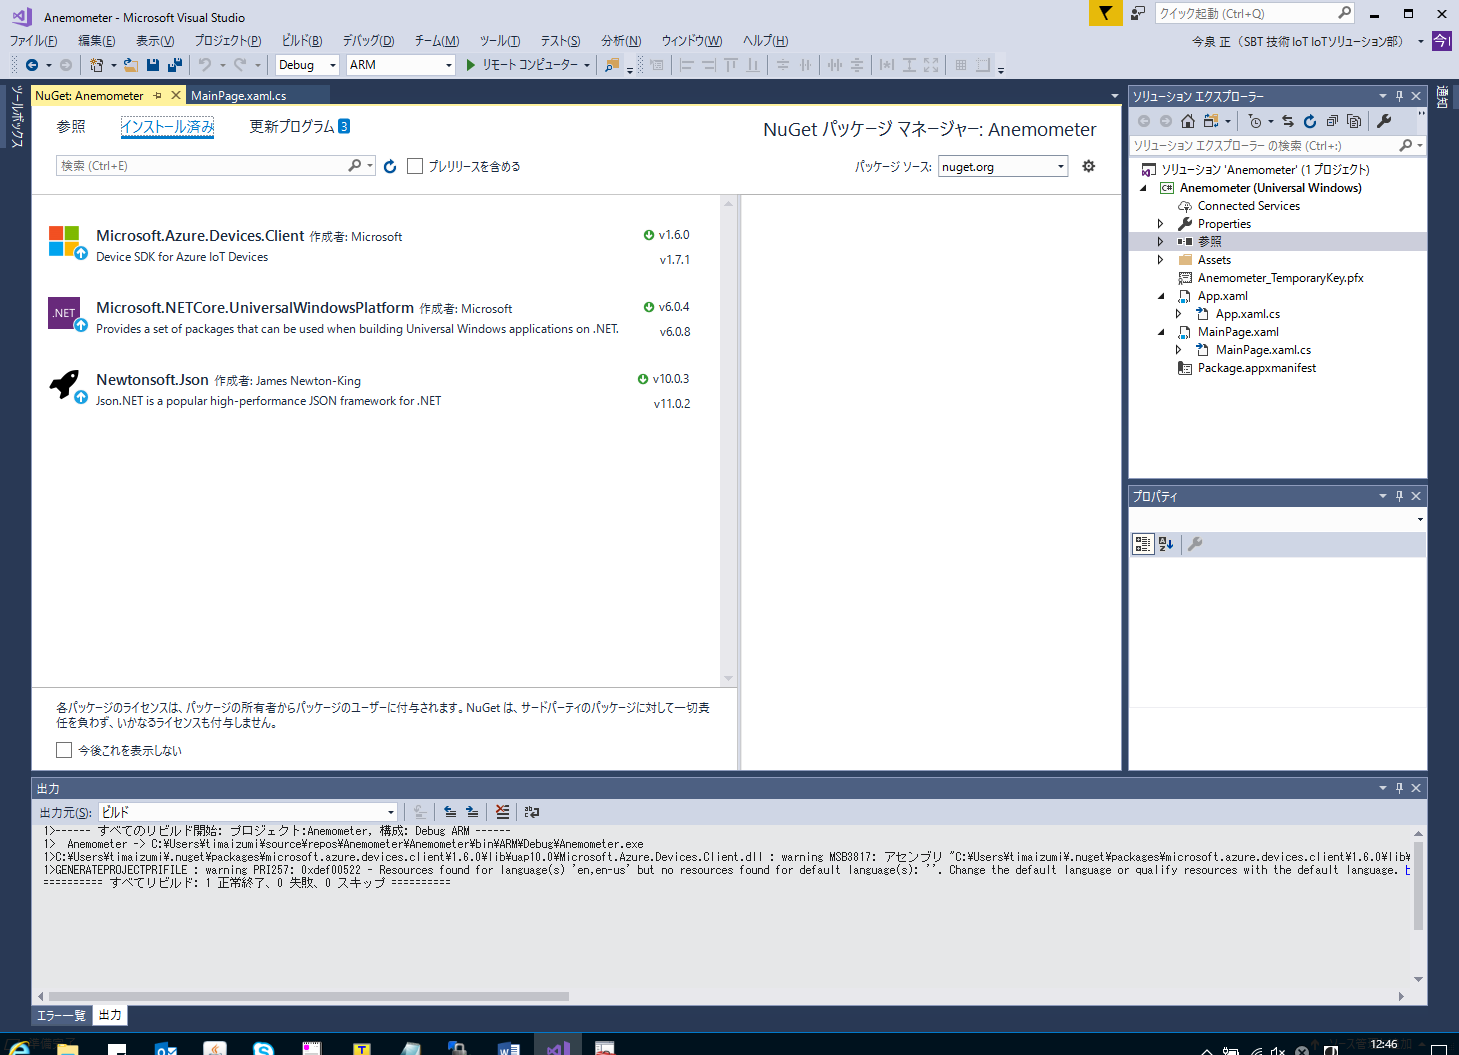The height and width of the screenshot is (1055, 1459).
Task: Click the New Project toolbar icon
Action: point(97,65)
